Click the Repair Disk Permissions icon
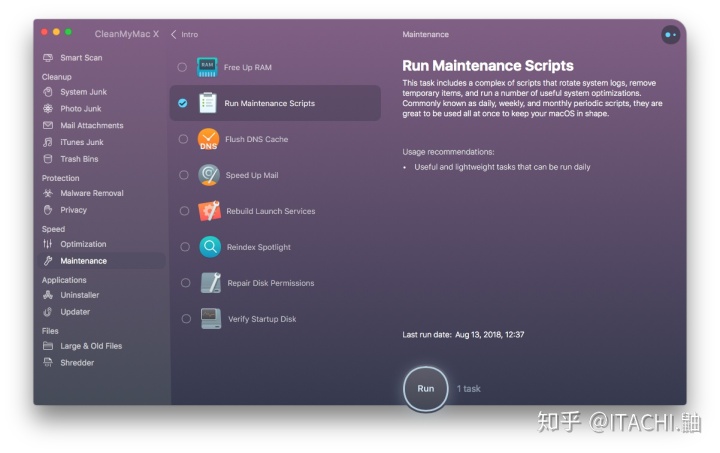 click(x=211, y=283)
